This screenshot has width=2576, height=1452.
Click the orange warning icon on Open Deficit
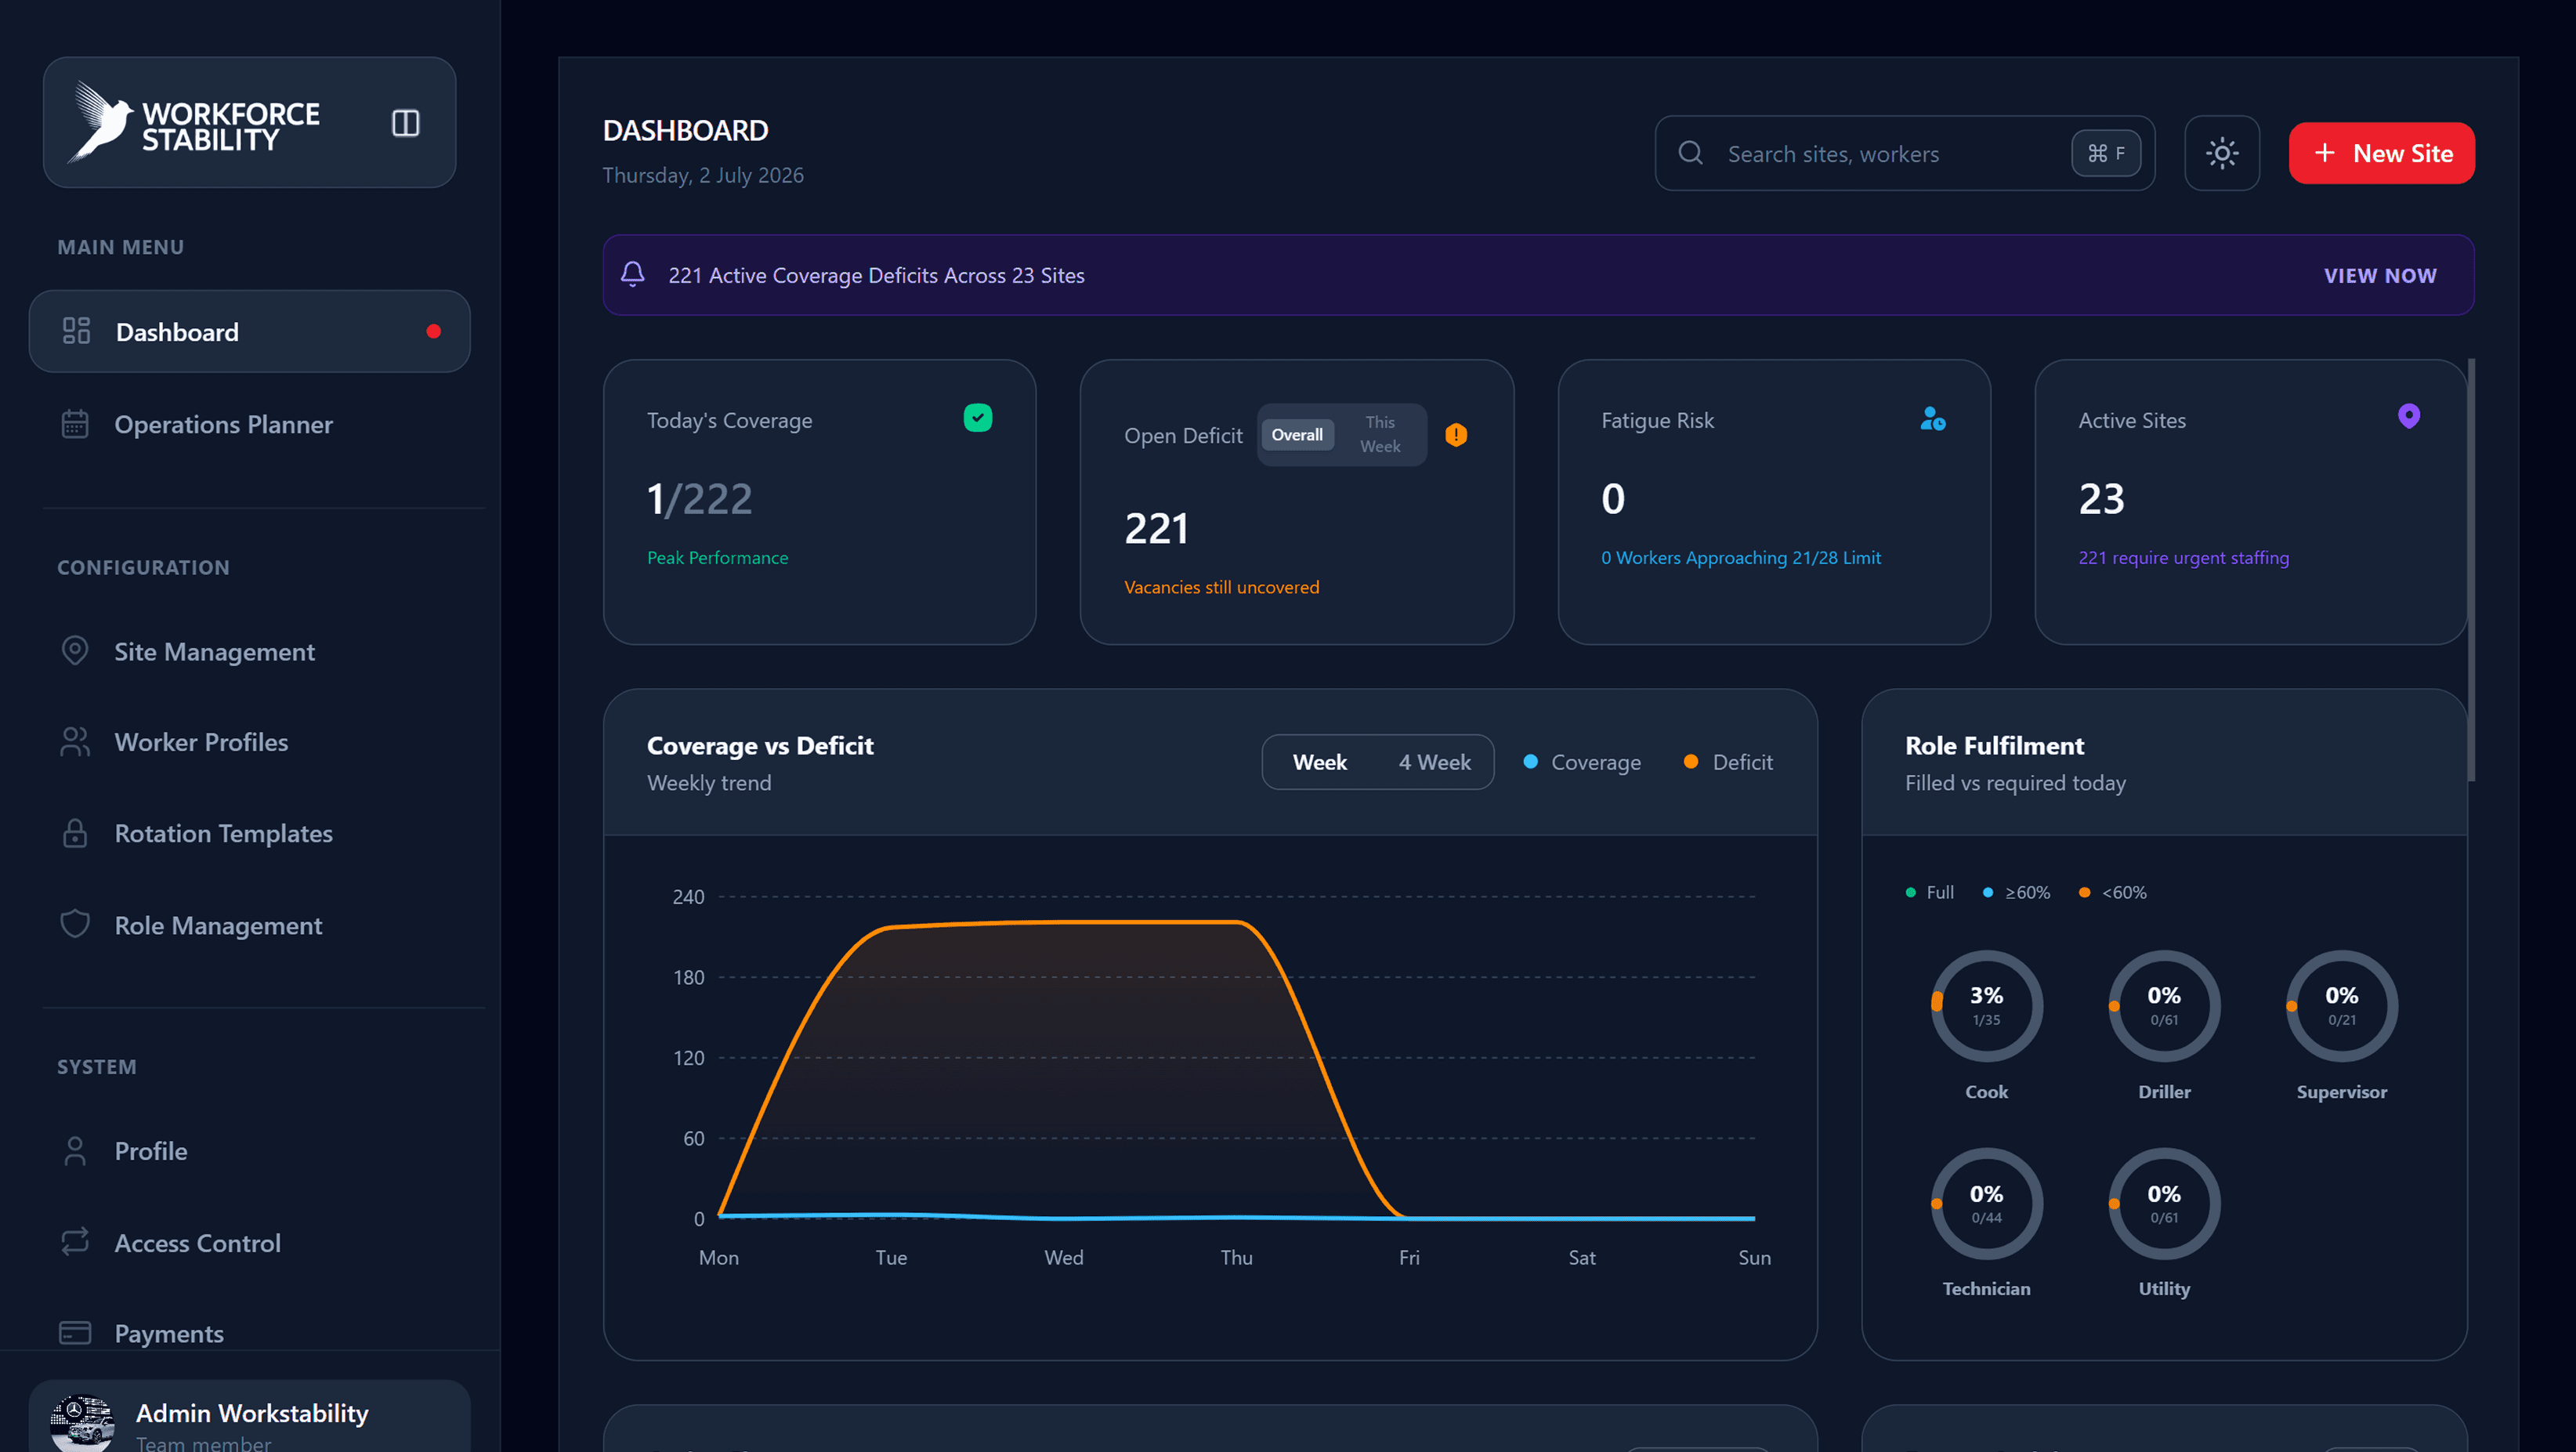[x=1456, y=435]
